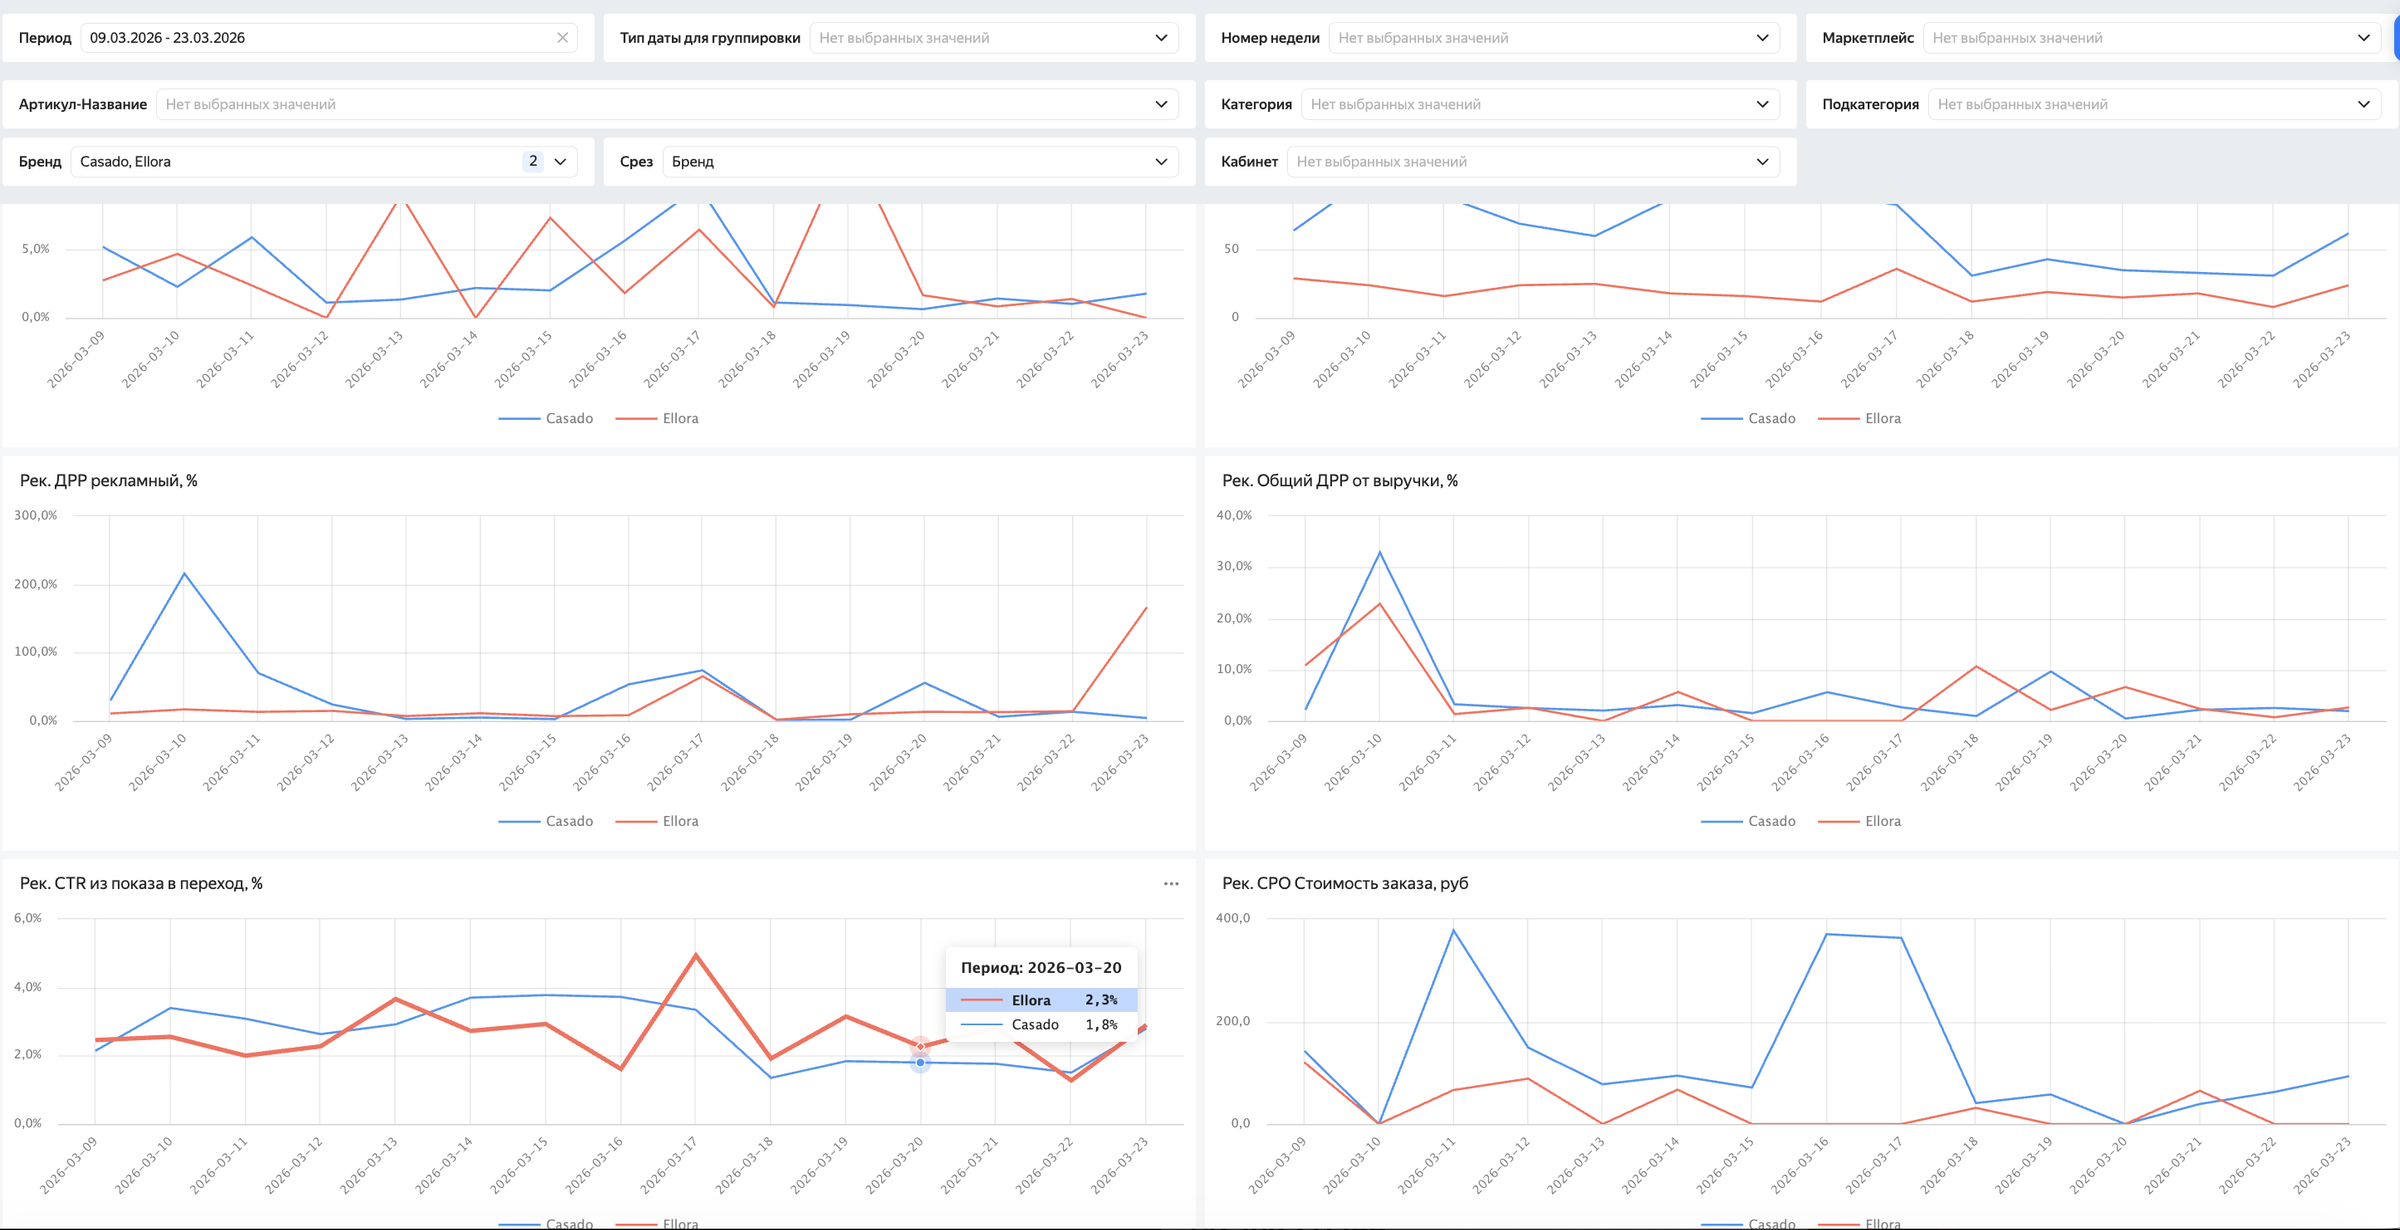
Task: Toggle Ellora in legend above Рек. ДРР рекламный title
Action: tap(657, 418)
